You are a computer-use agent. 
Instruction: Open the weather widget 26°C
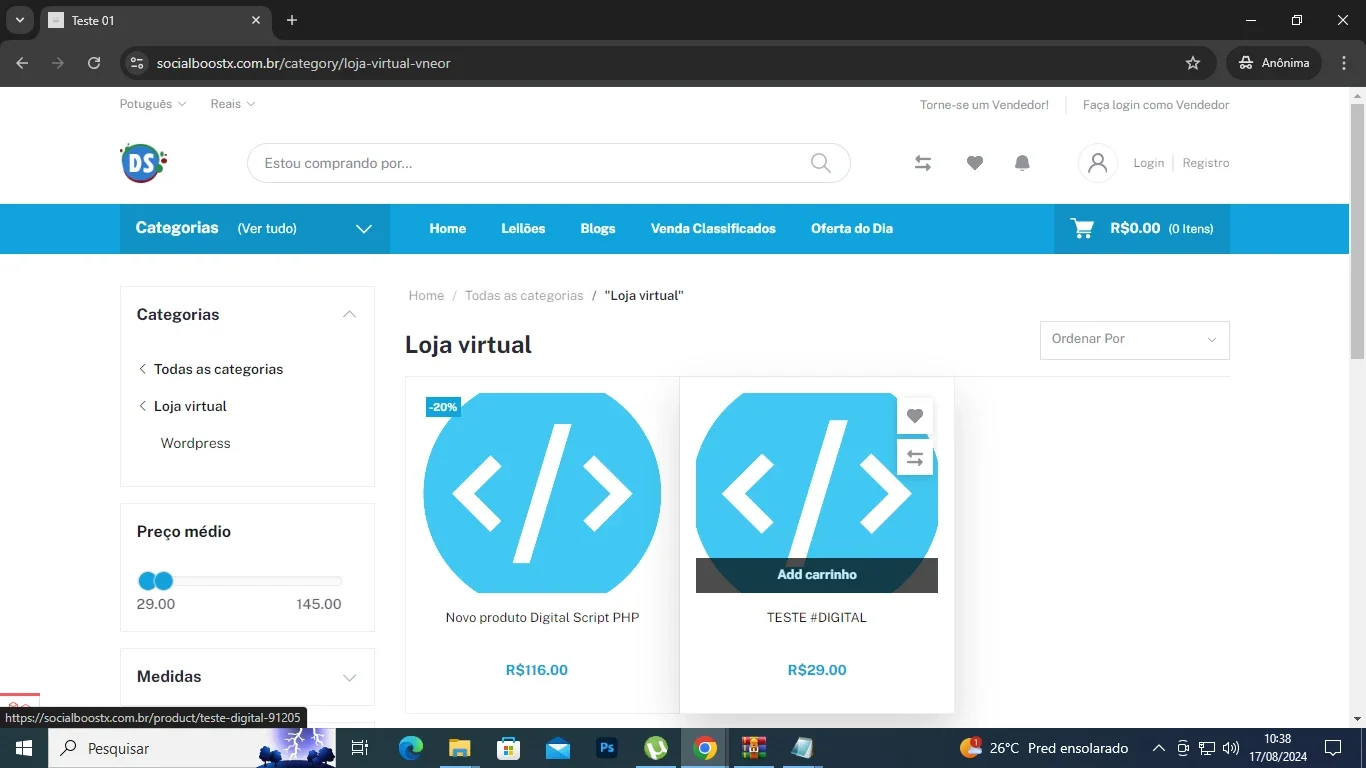point(1043,748)
